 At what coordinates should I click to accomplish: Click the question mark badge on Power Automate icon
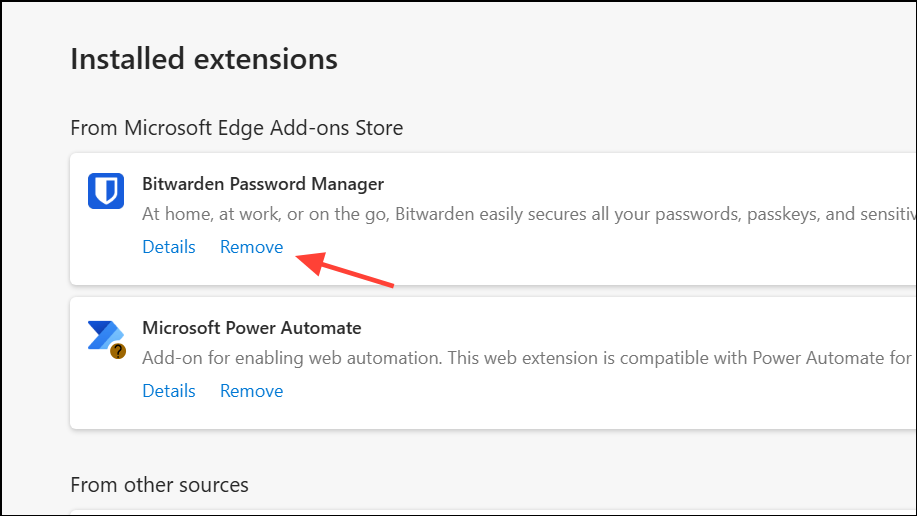point(118,351)
